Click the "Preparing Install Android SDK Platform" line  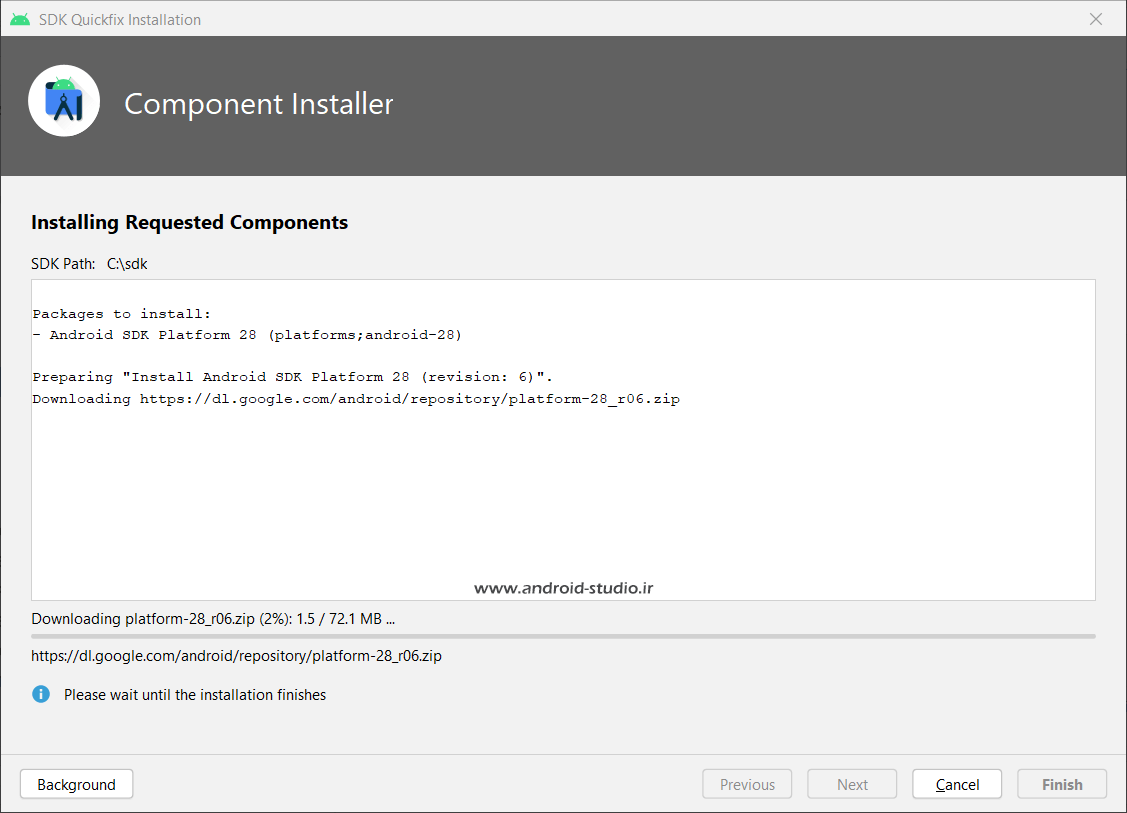292,377
